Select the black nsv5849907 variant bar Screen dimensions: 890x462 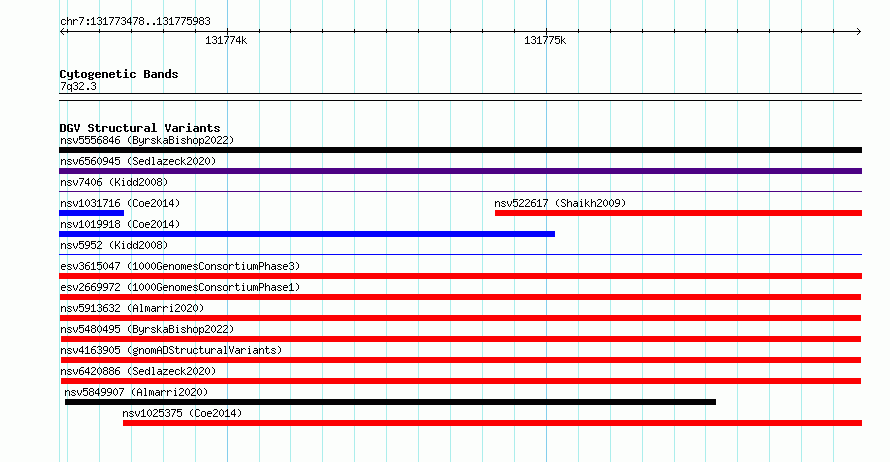[x=391, y=402]
